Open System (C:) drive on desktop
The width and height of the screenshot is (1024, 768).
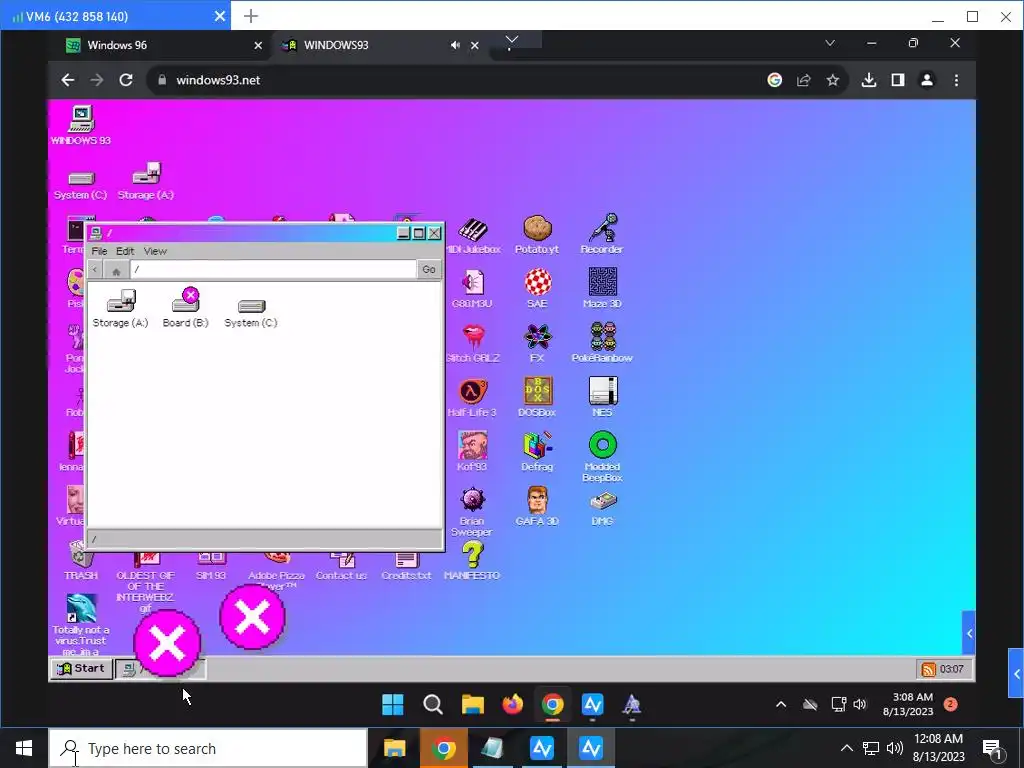click(x=80, y=185)
